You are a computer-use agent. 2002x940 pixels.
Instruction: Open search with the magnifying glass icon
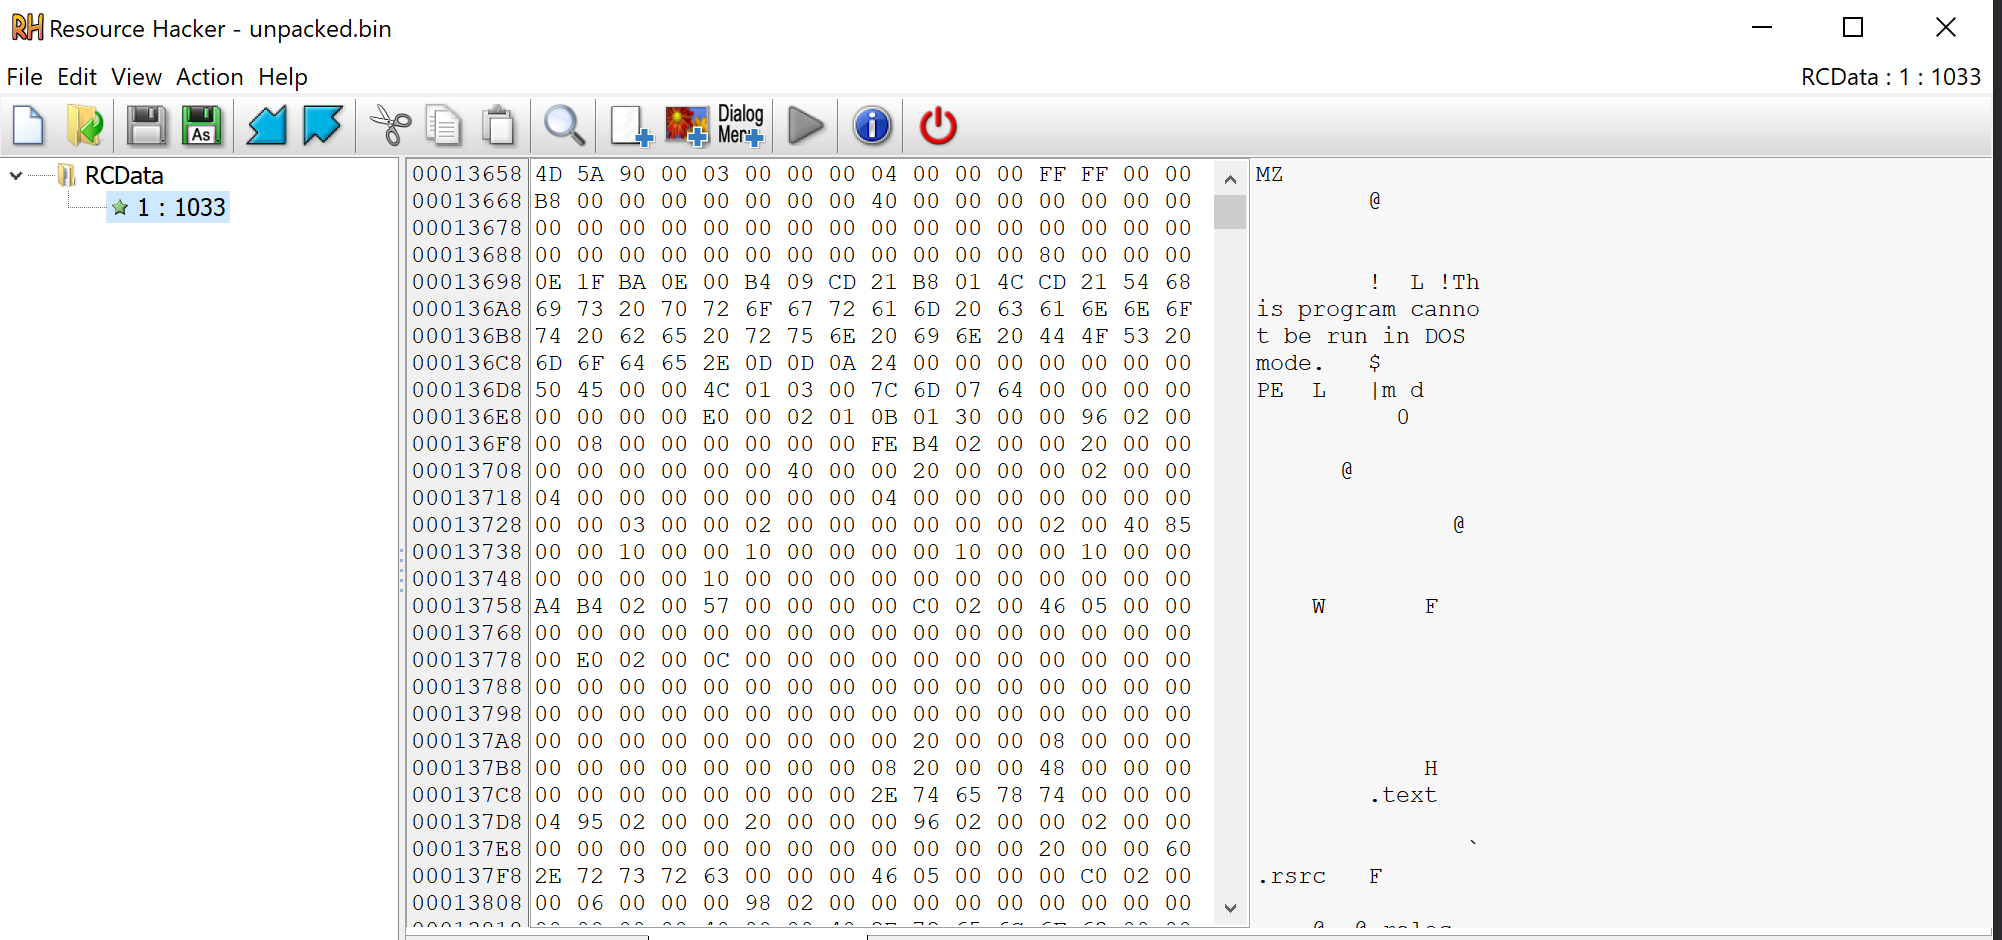(564, 126)
